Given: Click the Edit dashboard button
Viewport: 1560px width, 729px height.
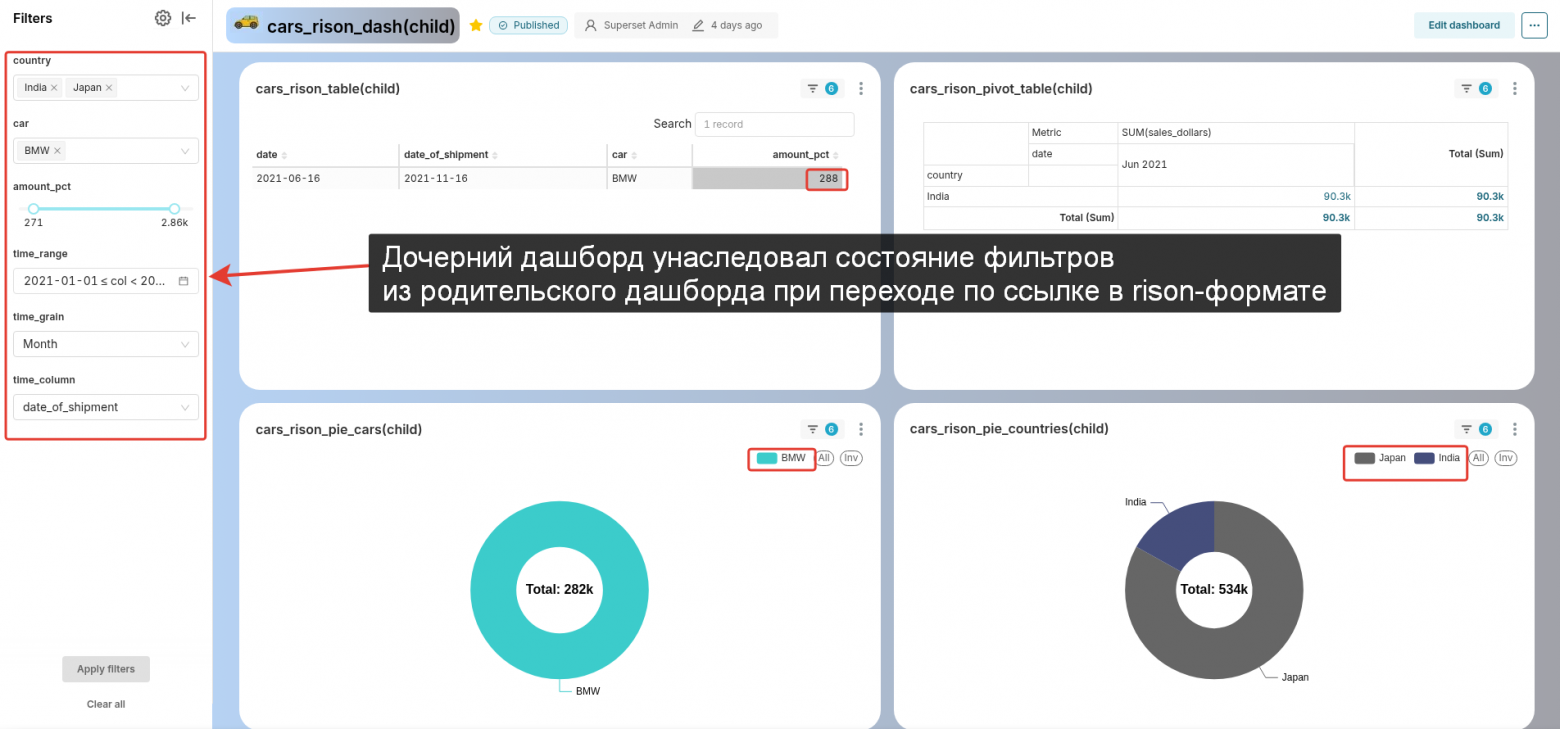Looking at the screenshot, I should click(x=1464, y=24).
